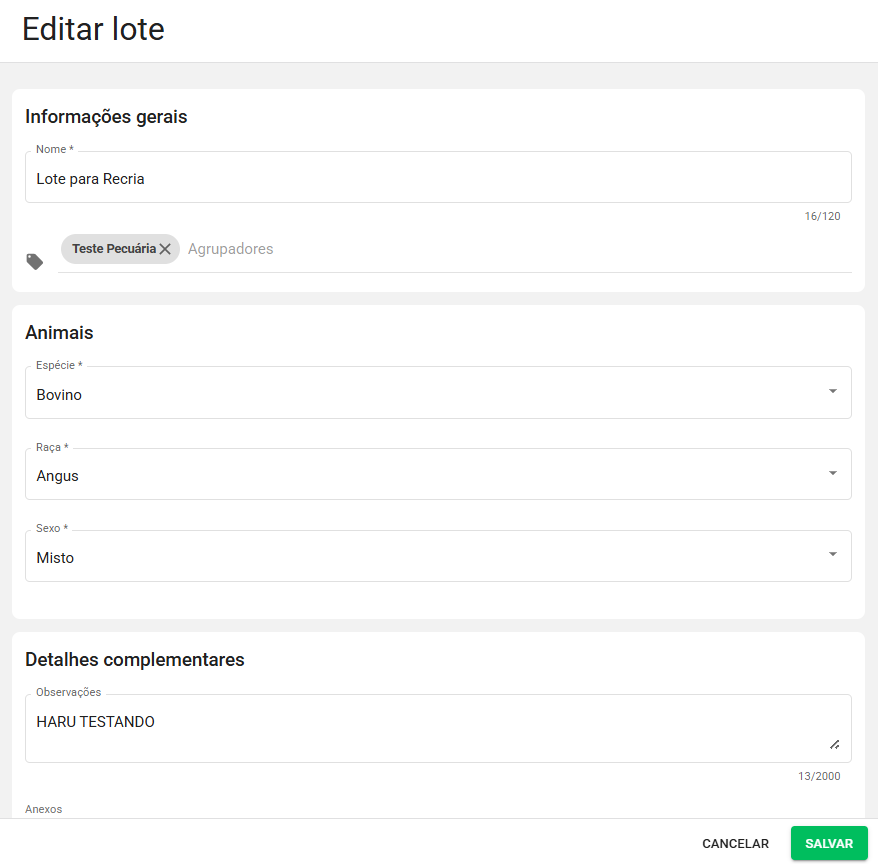Select the Teste Pecuária chip label
878x864 pixels.
(113, 249)
